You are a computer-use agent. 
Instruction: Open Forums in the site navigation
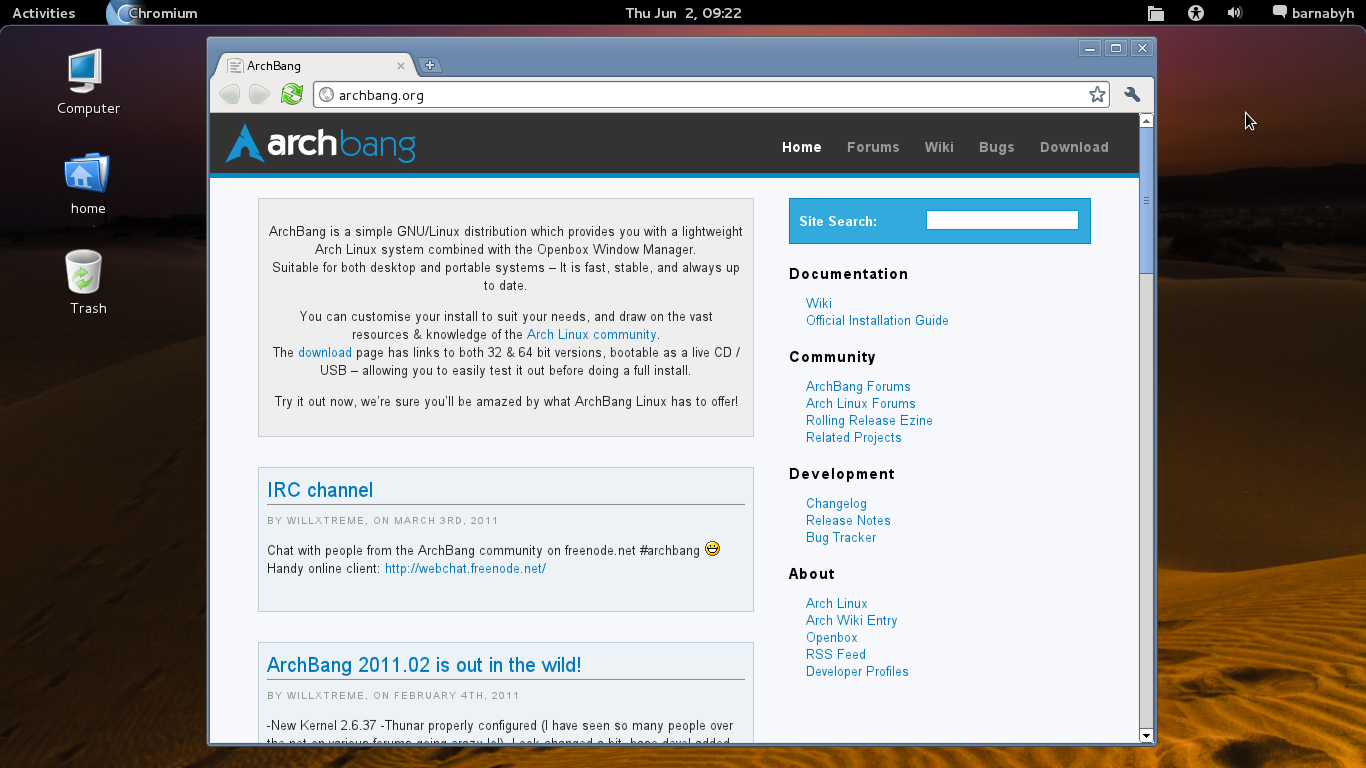pos(873,147)
